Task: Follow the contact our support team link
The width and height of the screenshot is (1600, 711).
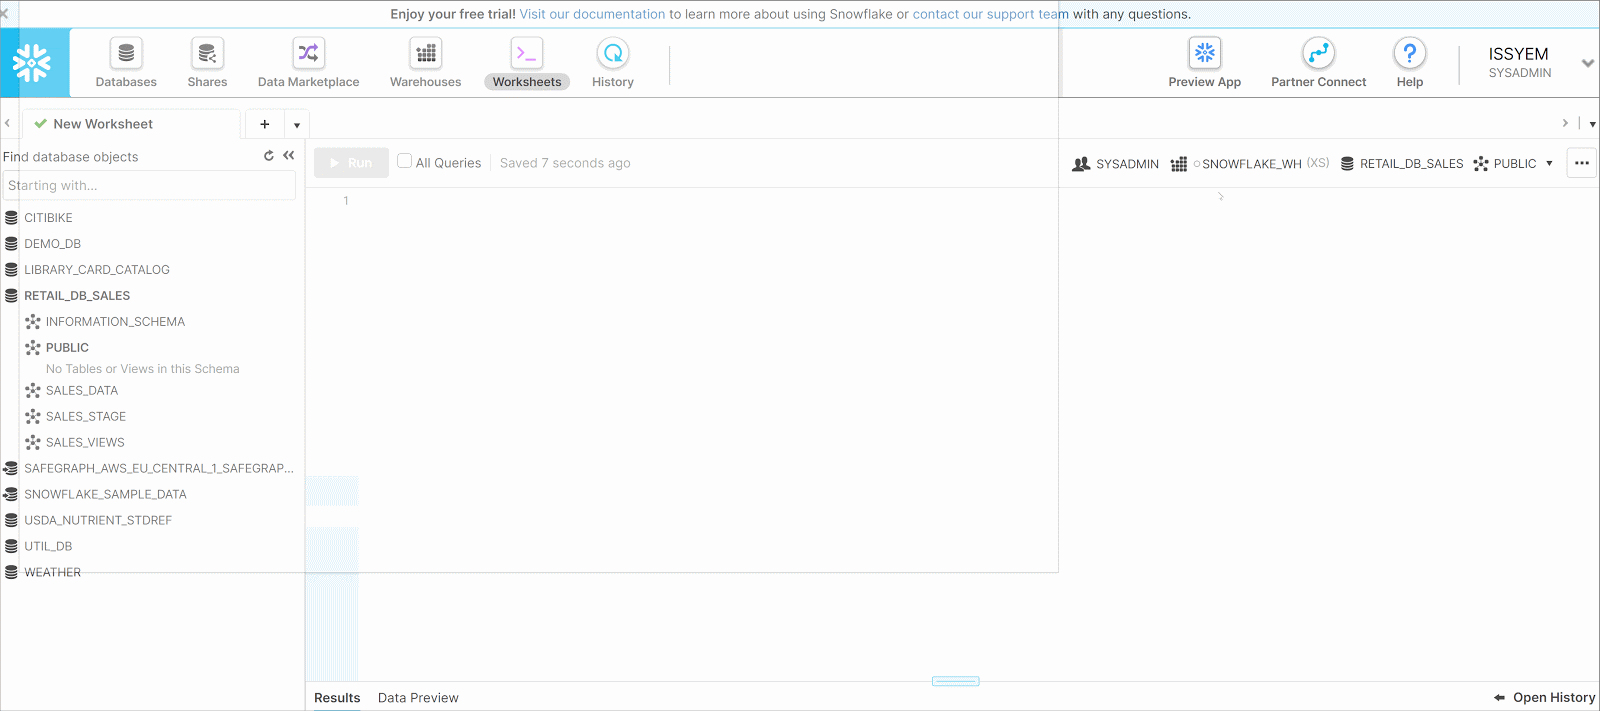Action: 991,14
